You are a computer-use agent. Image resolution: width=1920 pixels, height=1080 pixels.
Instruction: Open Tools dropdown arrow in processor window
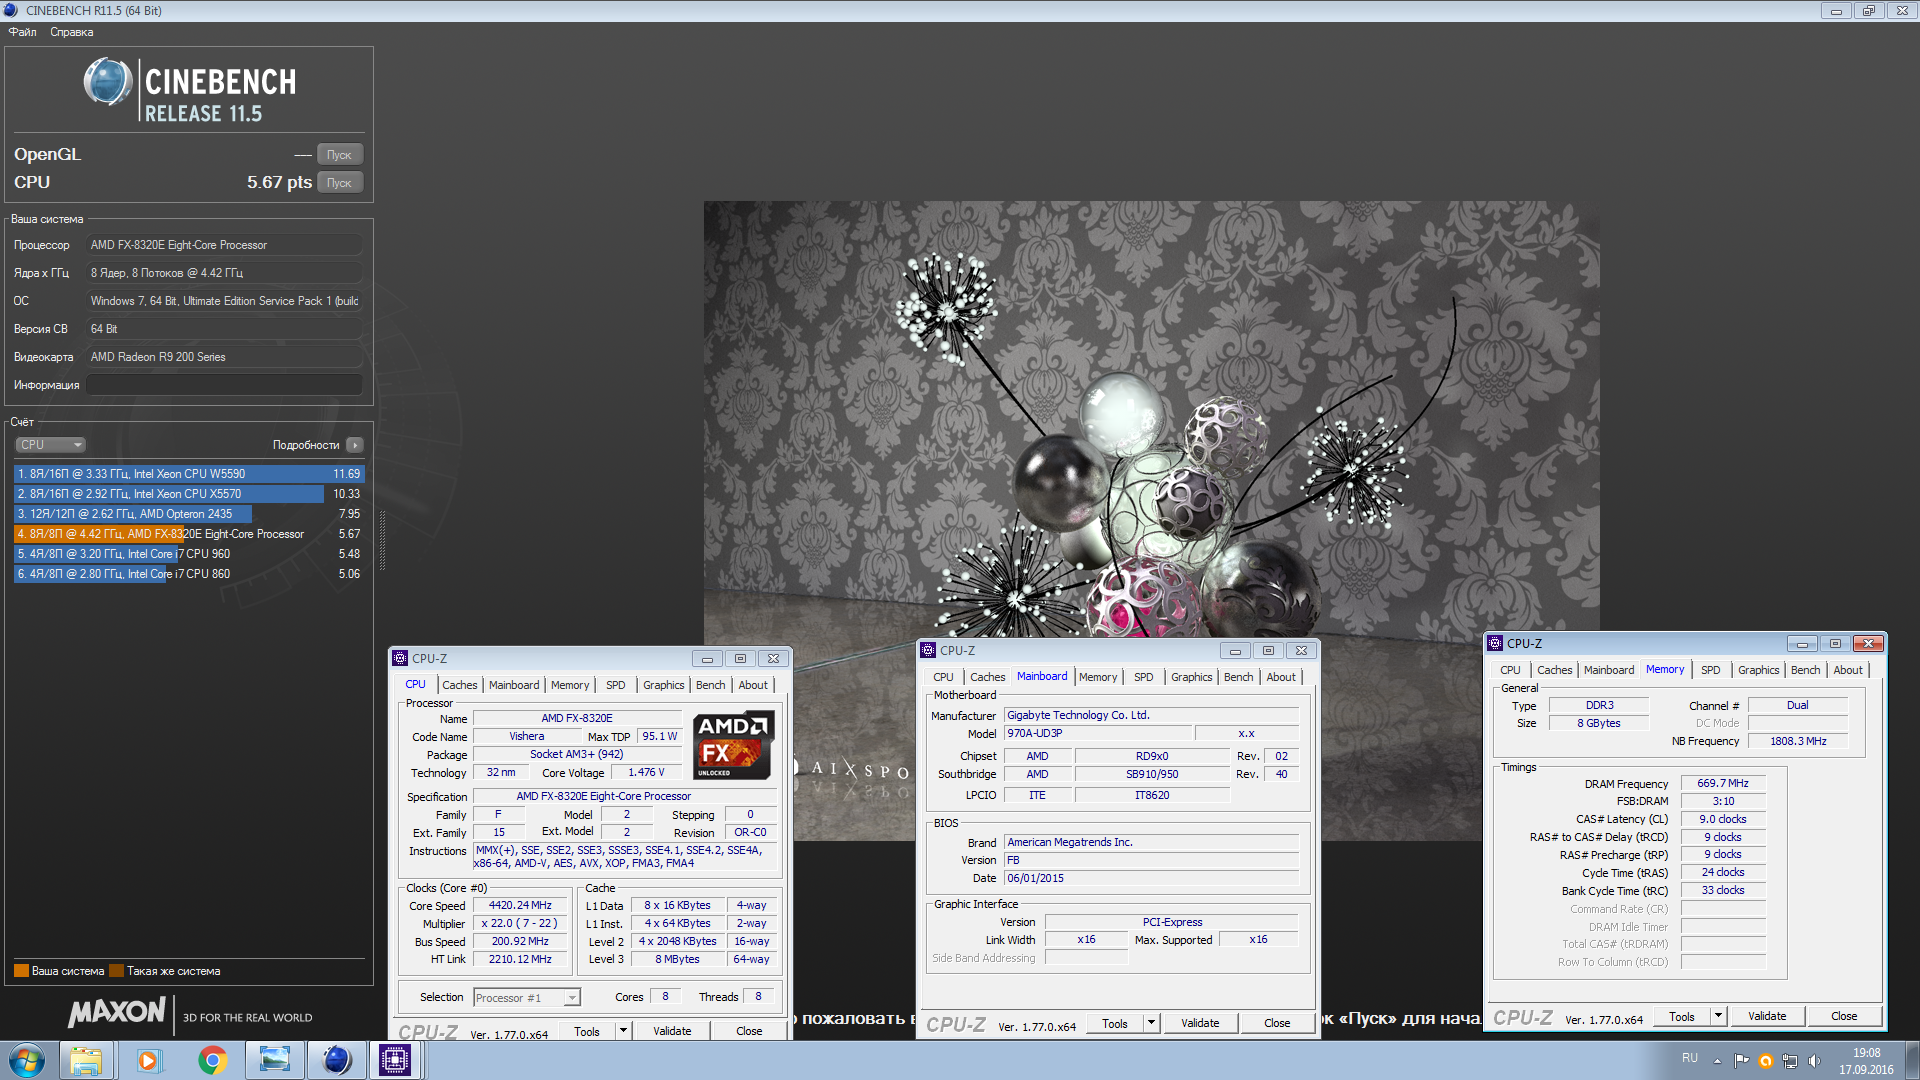(623, 1031)
